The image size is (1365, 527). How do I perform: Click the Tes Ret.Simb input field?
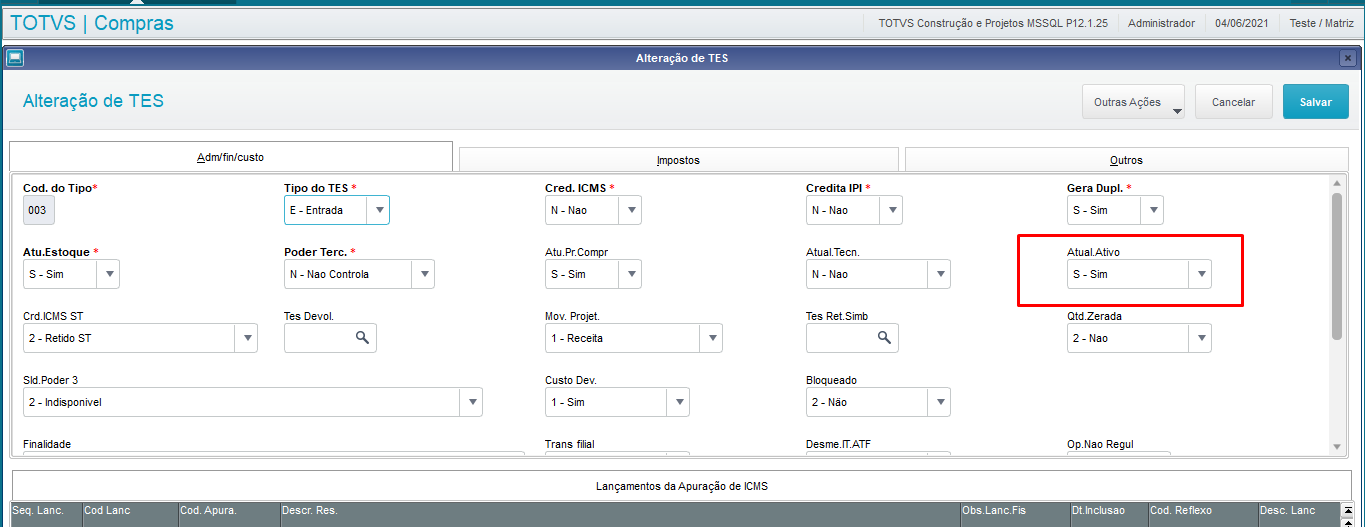click(852, 338)
